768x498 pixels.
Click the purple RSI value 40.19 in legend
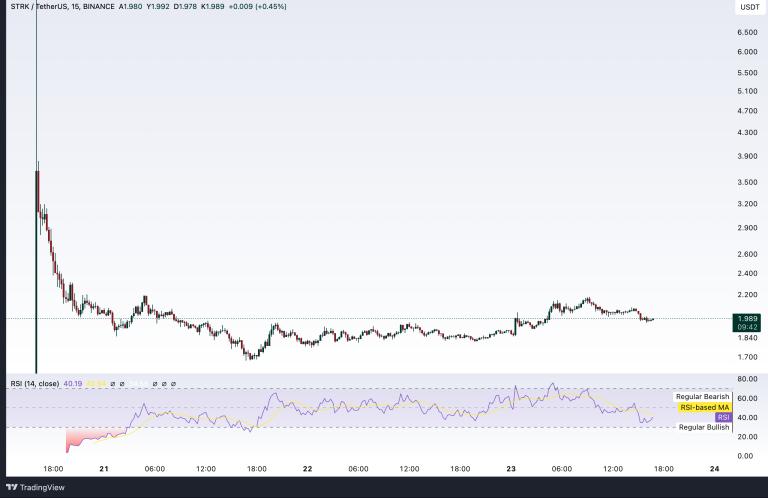pos(73,383)
